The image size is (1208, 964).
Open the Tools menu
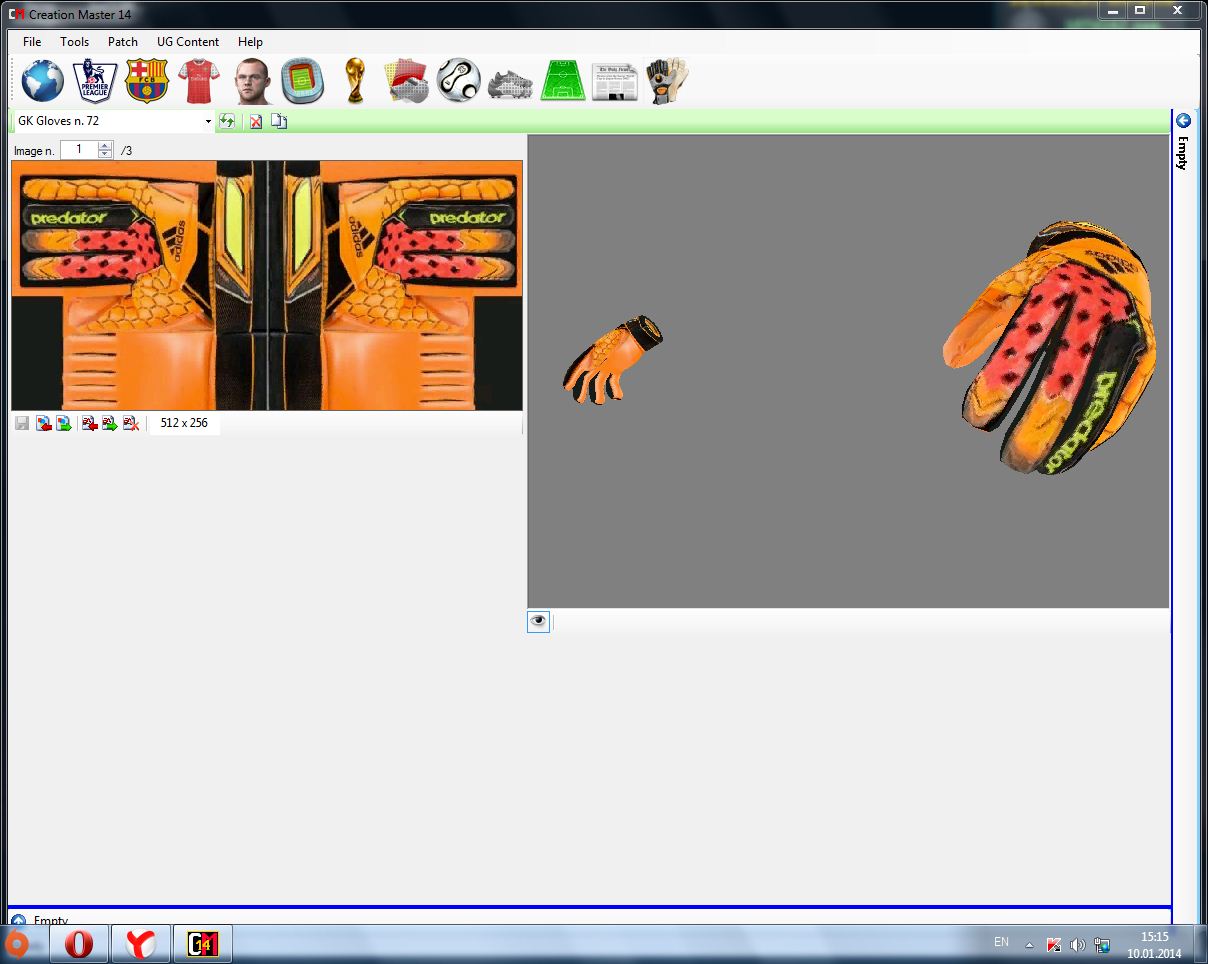coord(74,42)
